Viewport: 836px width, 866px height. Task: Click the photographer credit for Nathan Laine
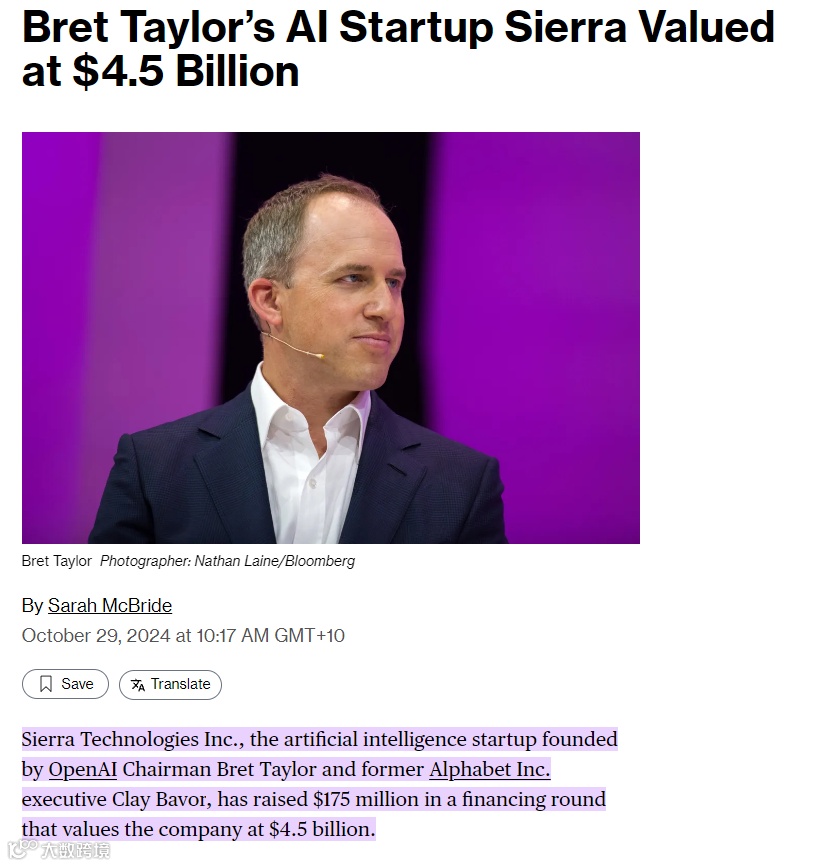coord(227,562)
